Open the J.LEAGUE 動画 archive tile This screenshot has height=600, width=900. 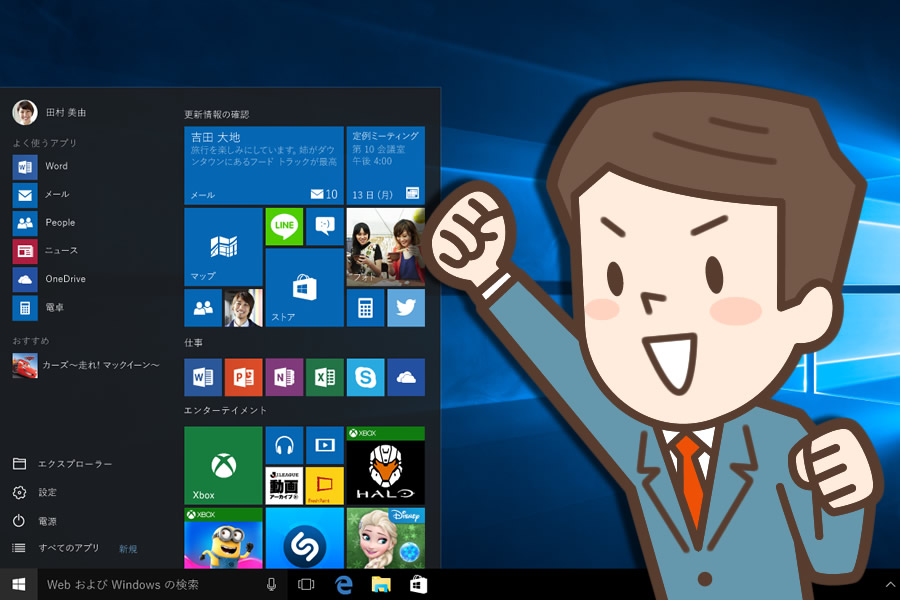click(x=284, y=486)
